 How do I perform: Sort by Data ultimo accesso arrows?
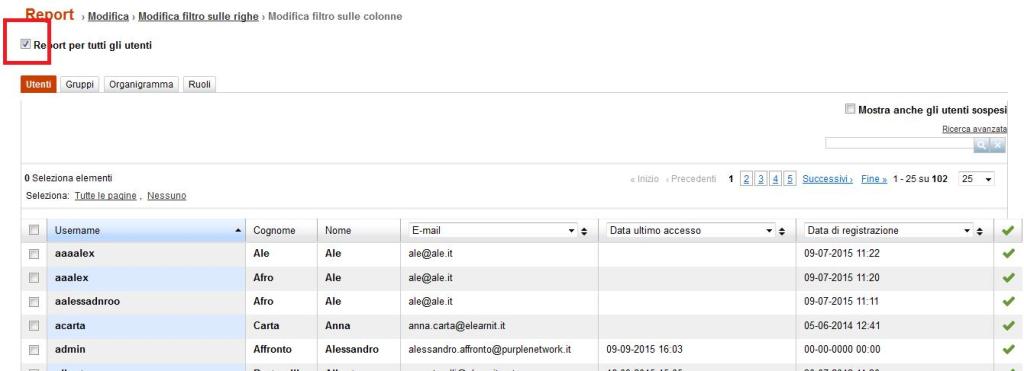click(x=781, y=231)
